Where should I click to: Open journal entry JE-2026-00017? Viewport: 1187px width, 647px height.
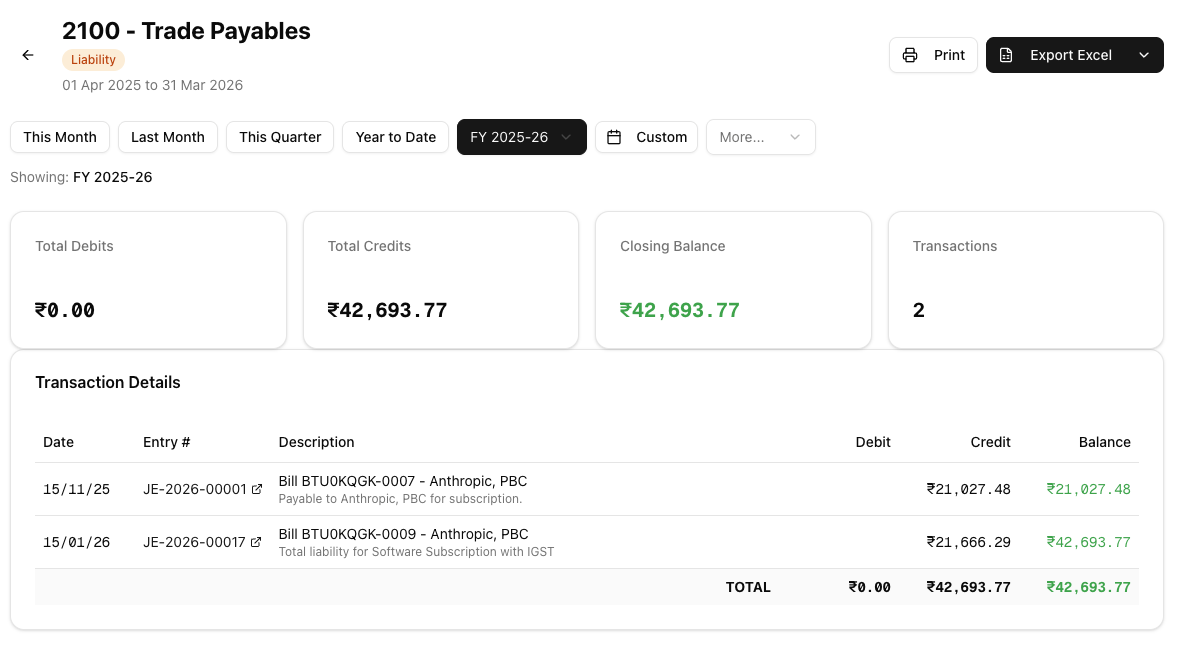pos(194,542)
